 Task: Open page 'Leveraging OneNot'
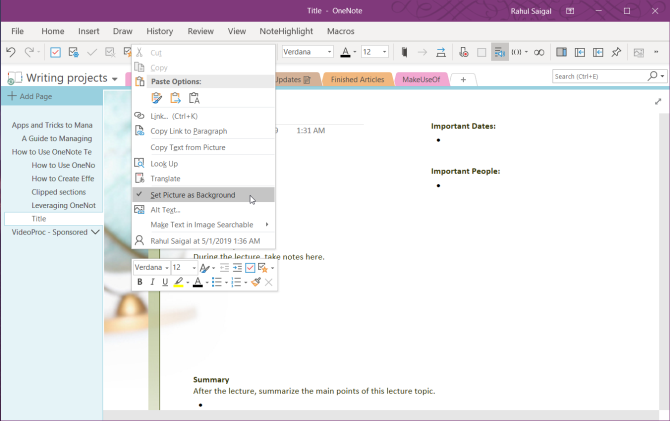pyautogui.click(x=63, y=206)
